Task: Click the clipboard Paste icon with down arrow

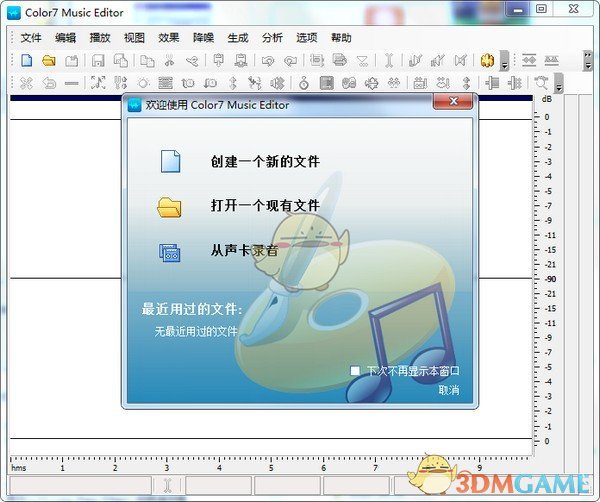Action: (218, 60)
